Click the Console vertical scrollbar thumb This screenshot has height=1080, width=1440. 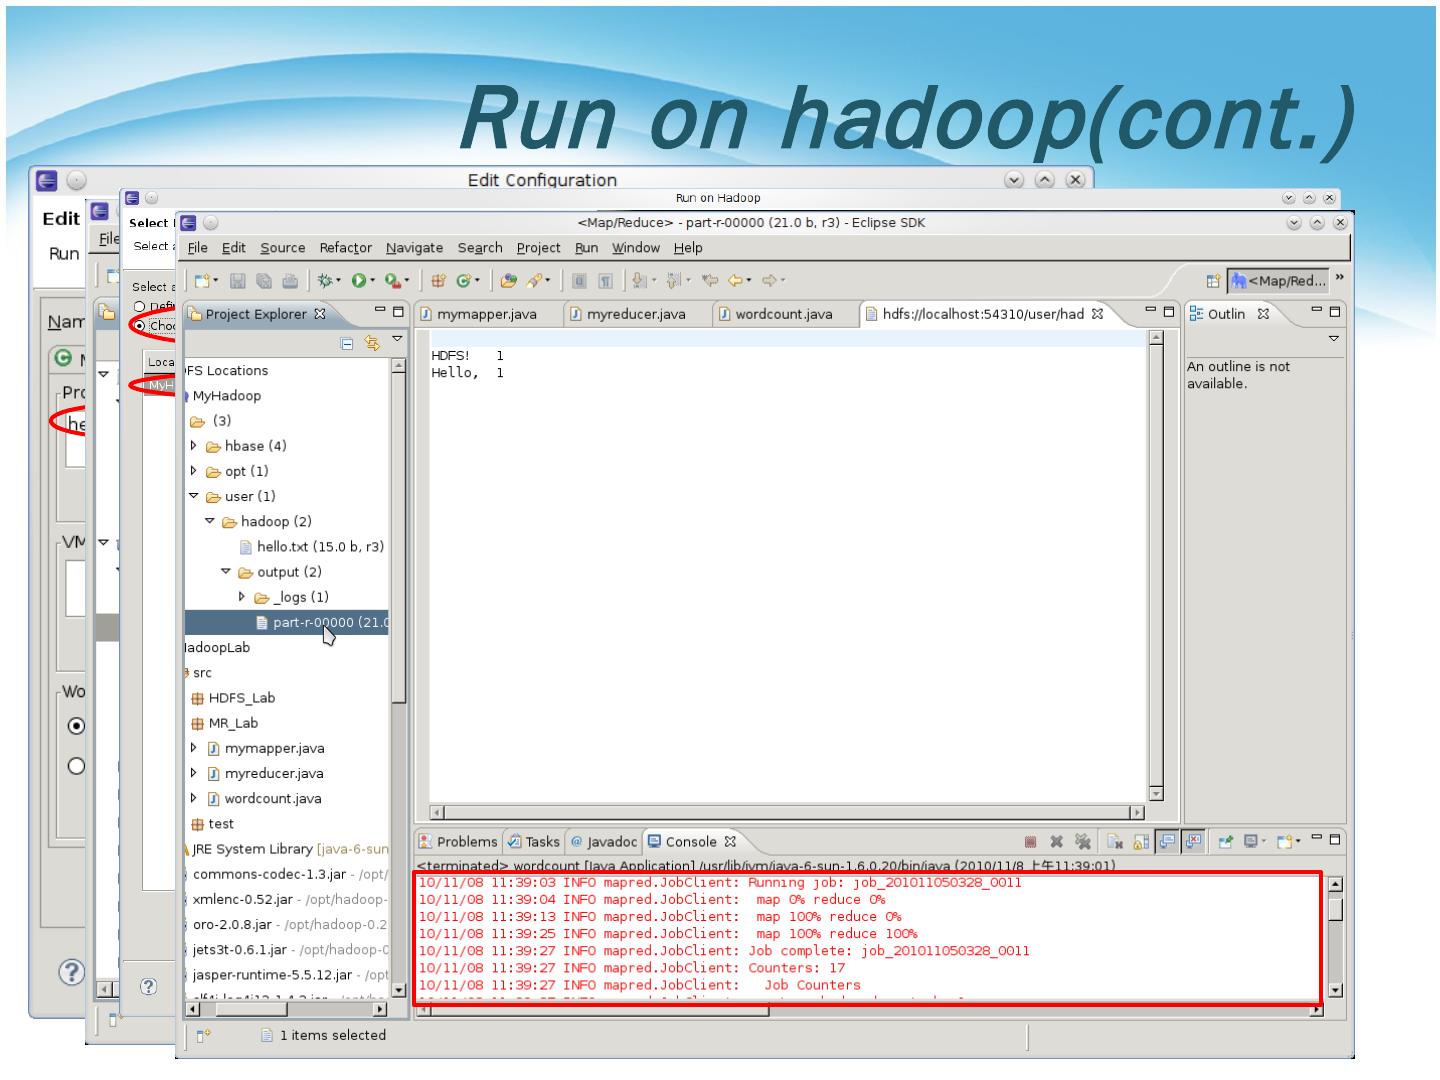pos(1334,909)
